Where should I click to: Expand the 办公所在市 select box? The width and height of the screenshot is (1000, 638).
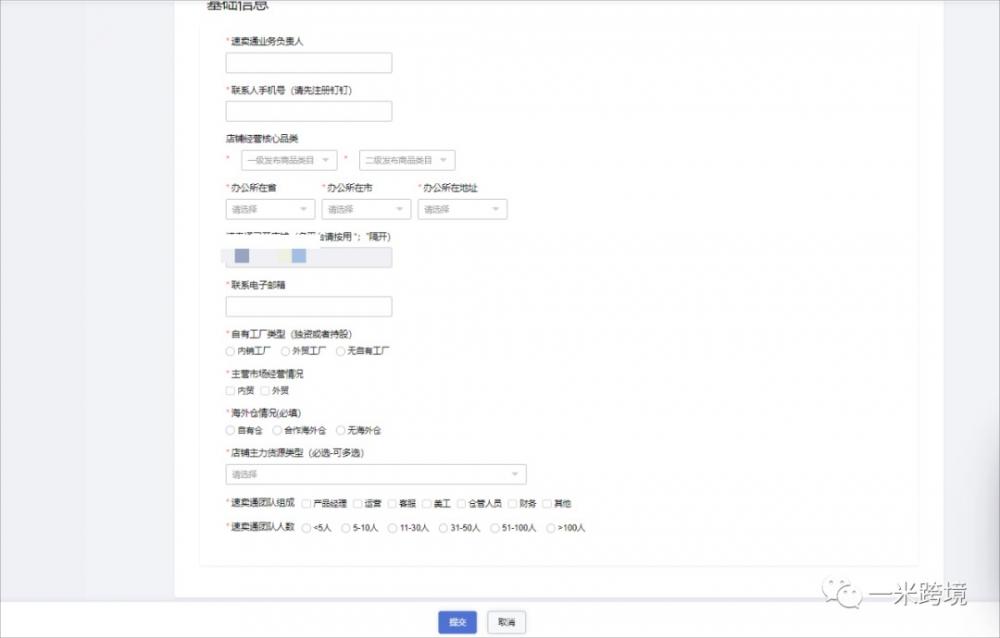[x=366, y=209]
